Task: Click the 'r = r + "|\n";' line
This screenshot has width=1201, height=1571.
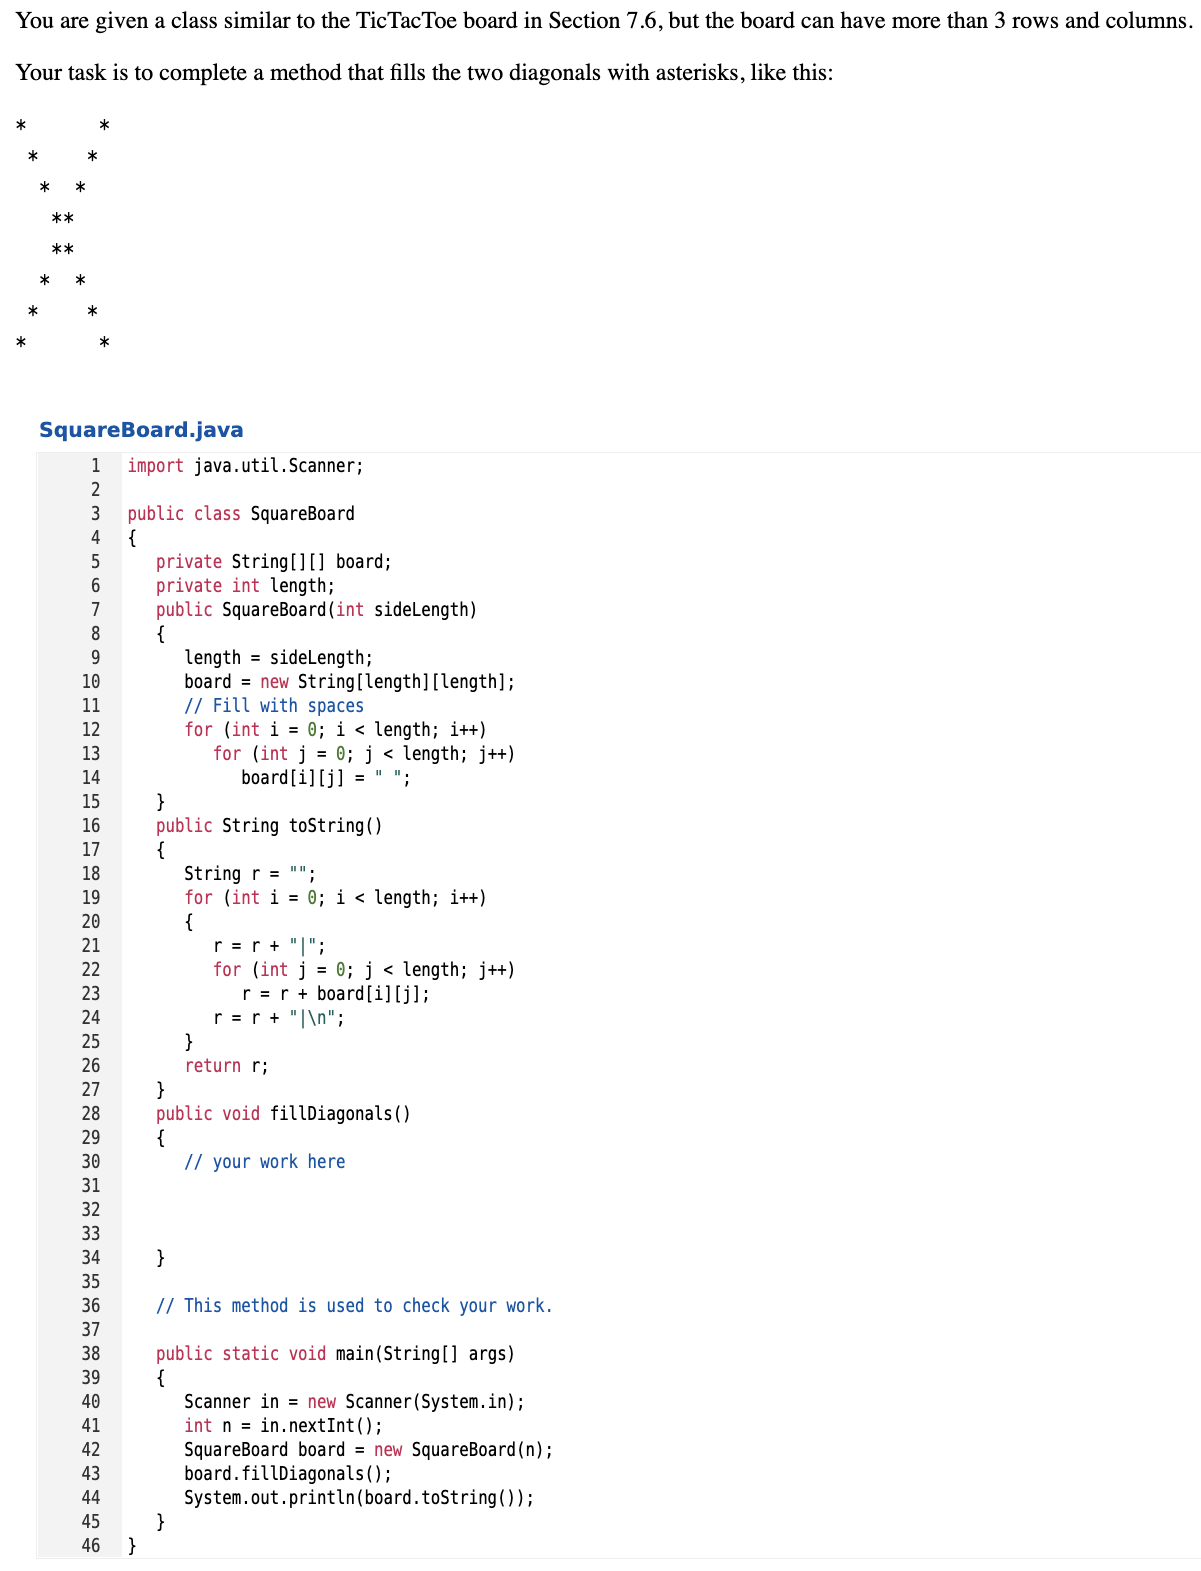Action: click(x=279, y=1018)
